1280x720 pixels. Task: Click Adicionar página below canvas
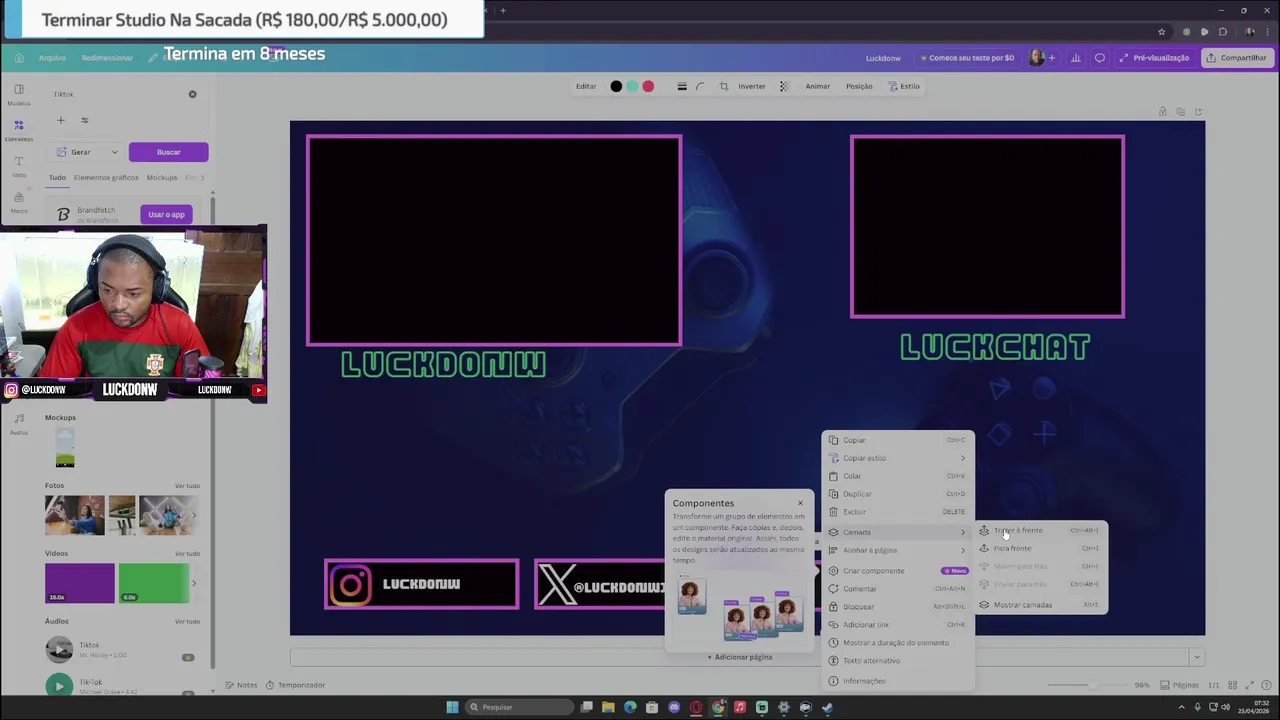click(740, 657)
